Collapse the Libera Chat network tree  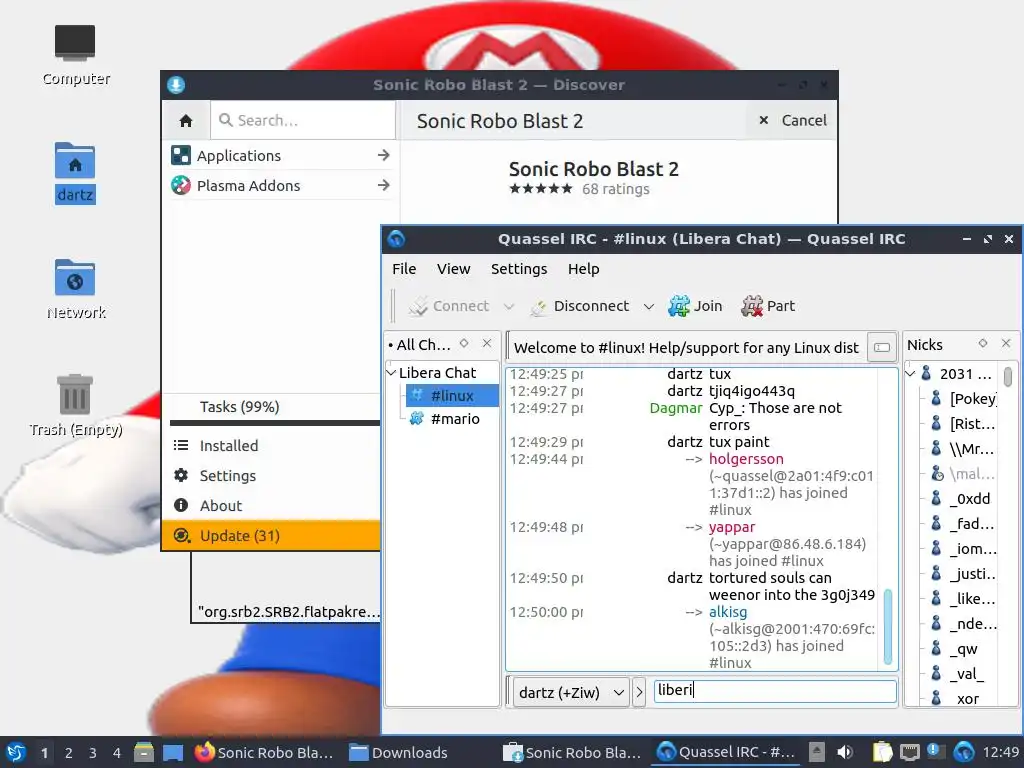pyautogui.click(x=392, y=373)
